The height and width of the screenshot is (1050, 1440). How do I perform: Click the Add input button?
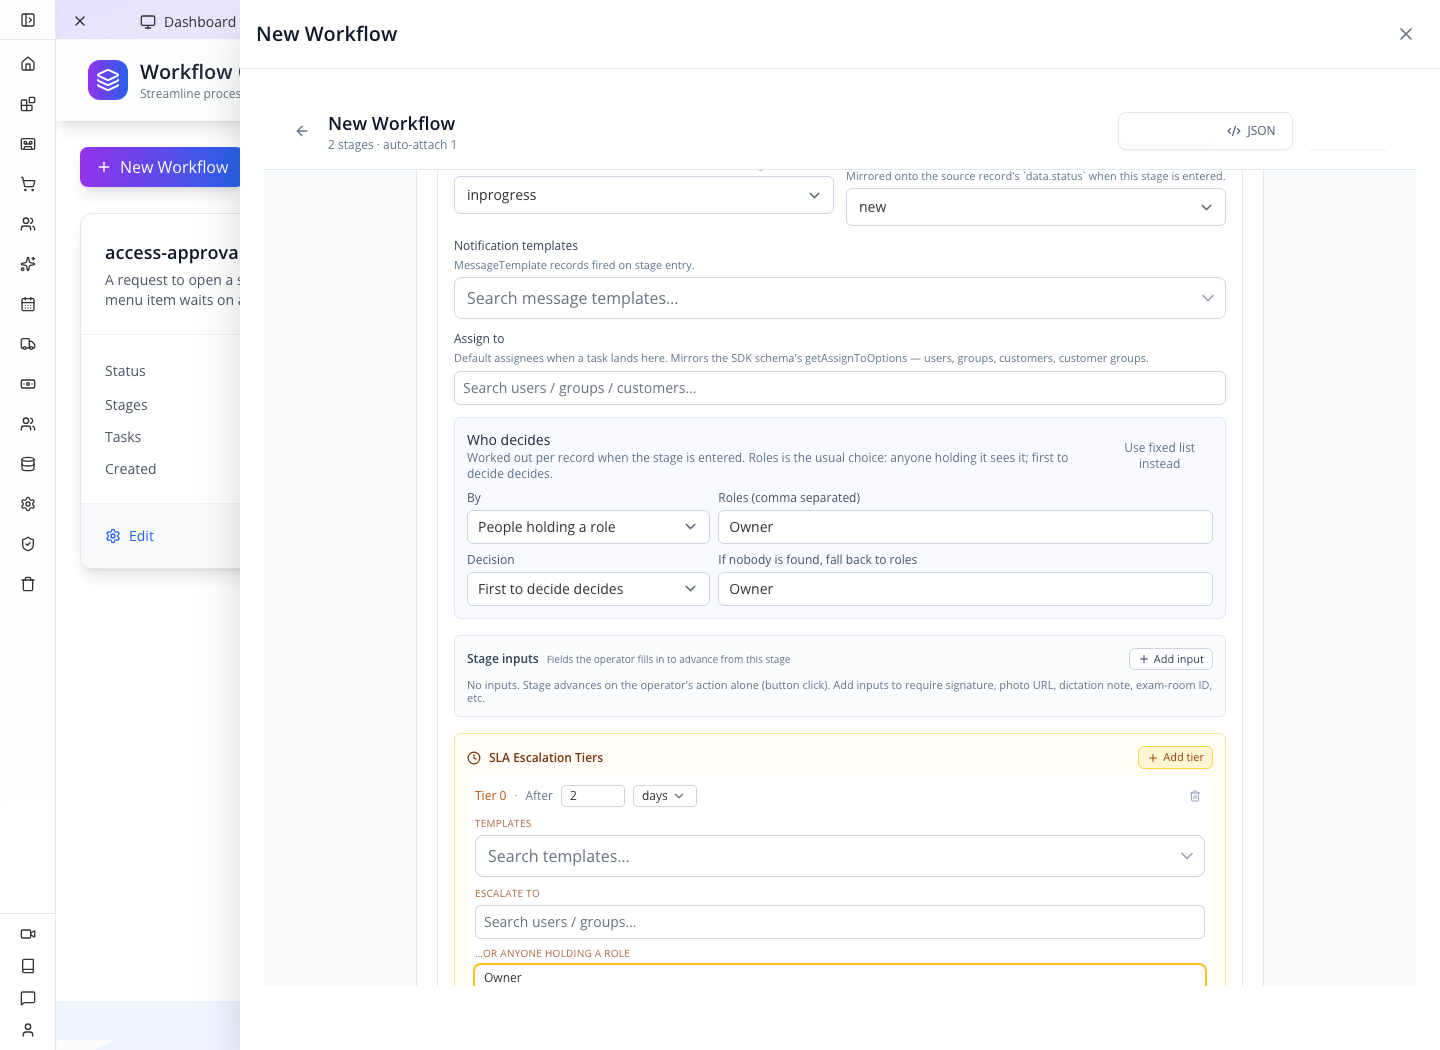[1171, 659]
